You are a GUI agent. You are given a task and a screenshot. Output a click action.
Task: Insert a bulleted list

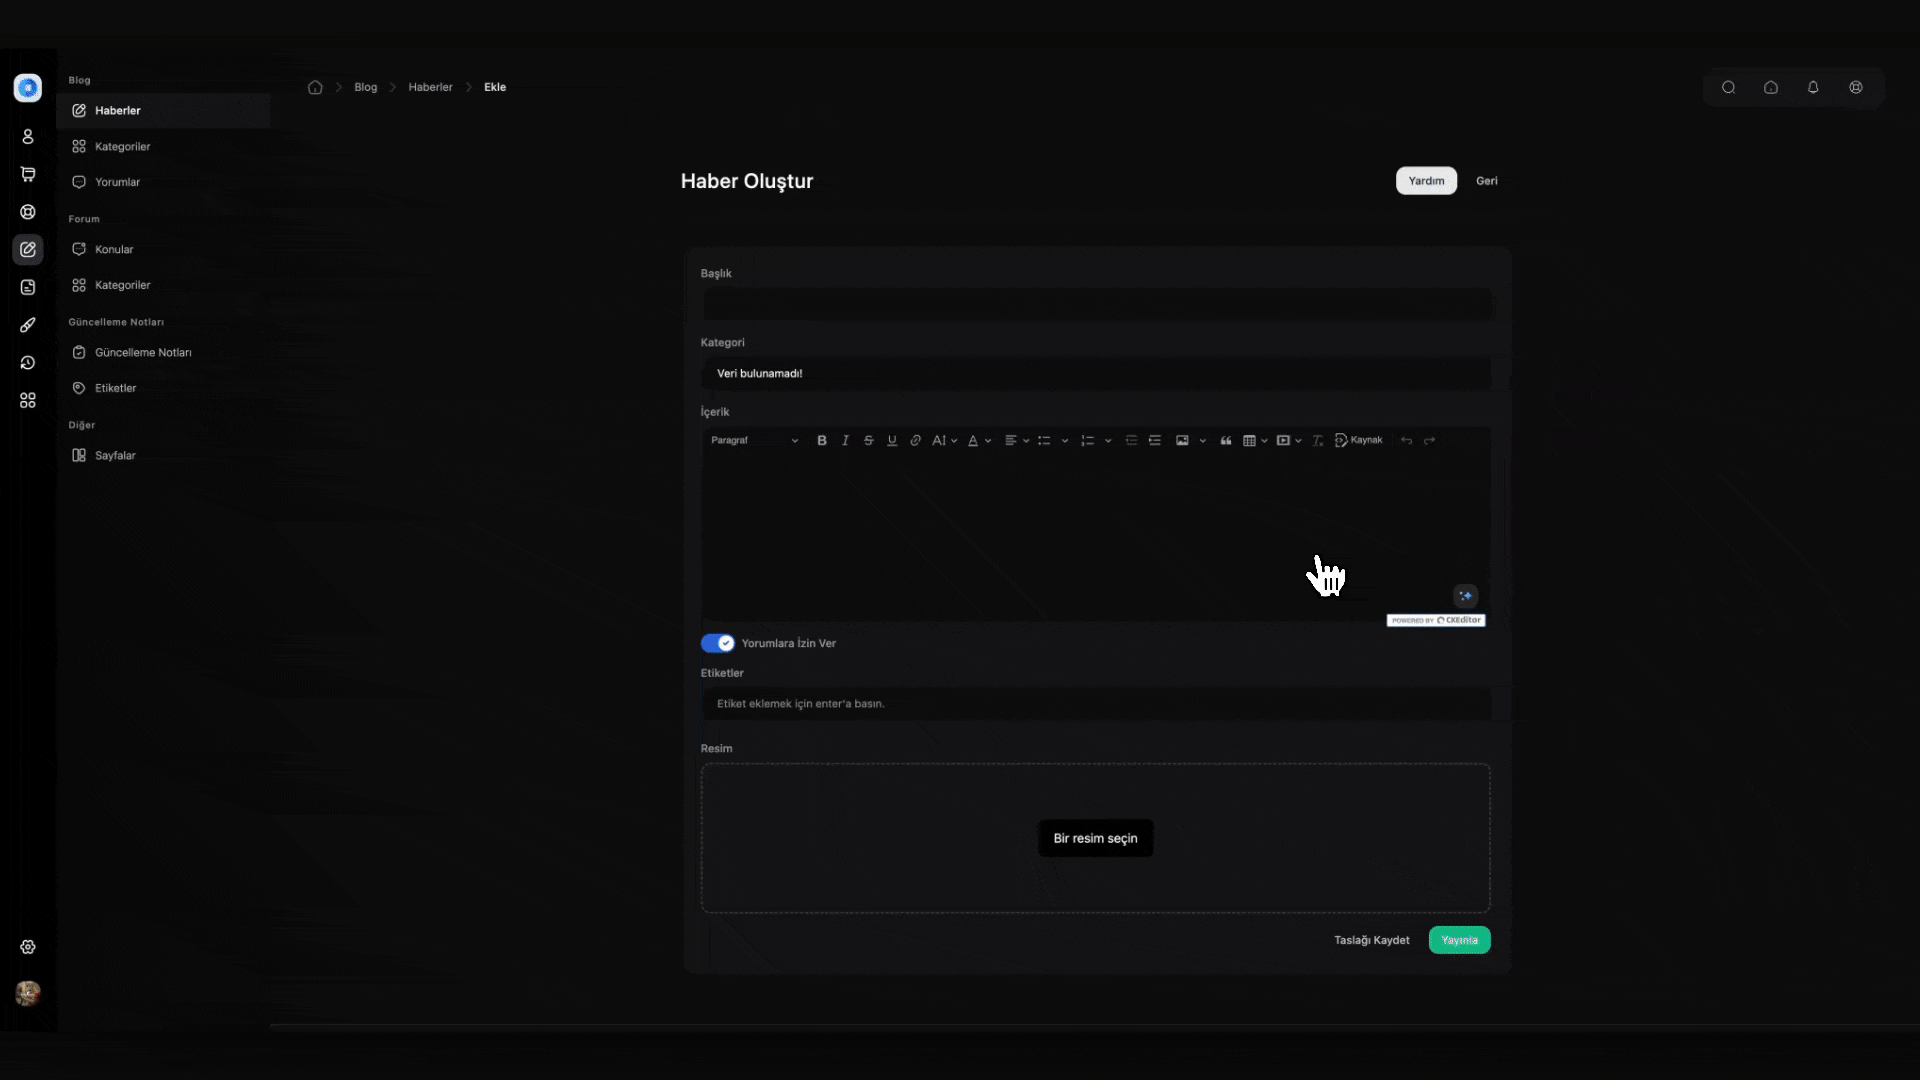pyautogui.click(x=1044, y=440)
